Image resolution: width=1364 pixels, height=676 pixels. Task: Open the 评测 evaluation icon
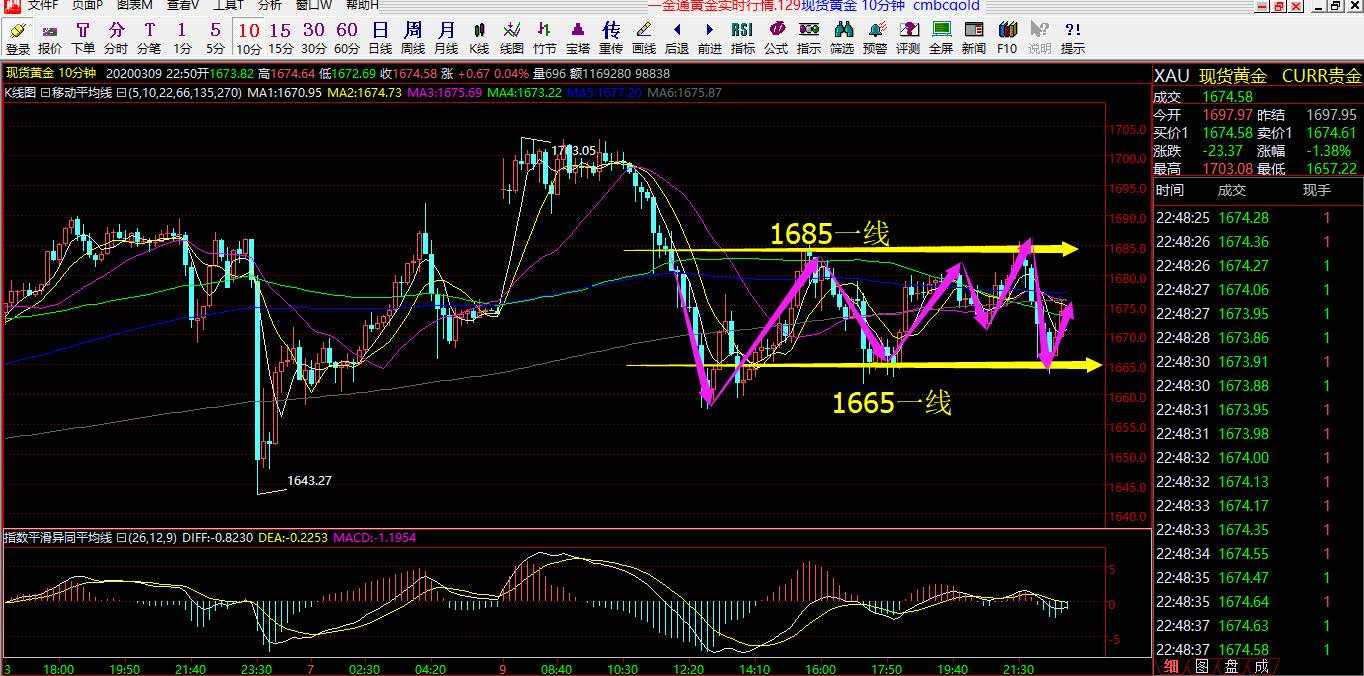pos(908,38)
